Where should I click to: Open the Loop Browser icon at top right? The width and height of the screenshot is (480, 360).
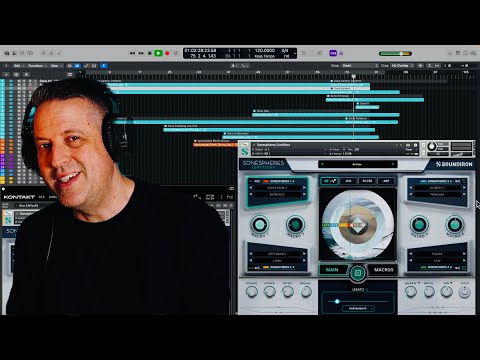466,53
